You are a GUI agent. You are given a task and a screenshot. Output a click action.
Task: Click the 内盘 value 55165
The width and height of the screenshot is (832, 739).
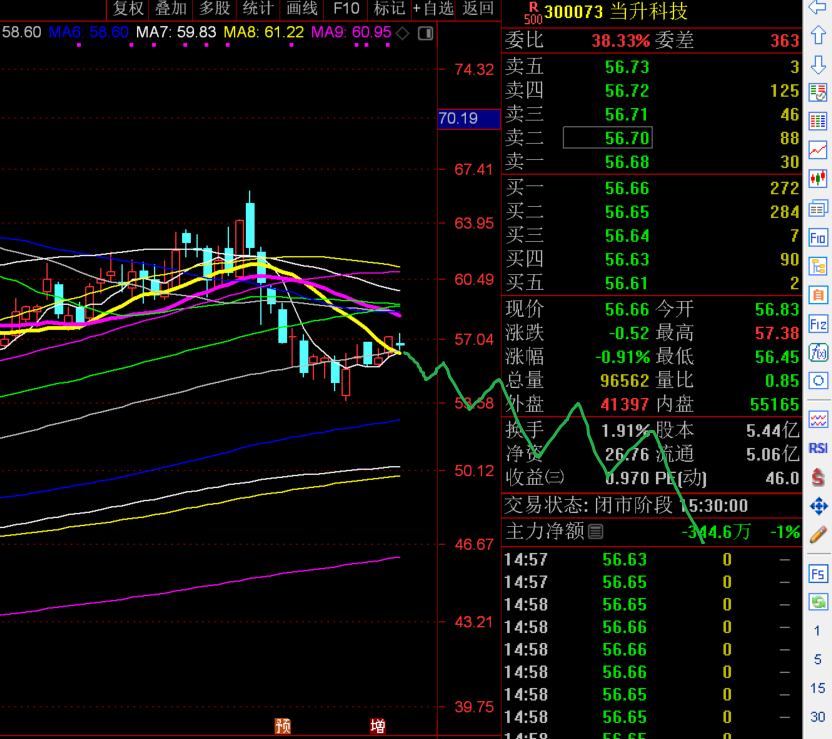tap(775, 405)
